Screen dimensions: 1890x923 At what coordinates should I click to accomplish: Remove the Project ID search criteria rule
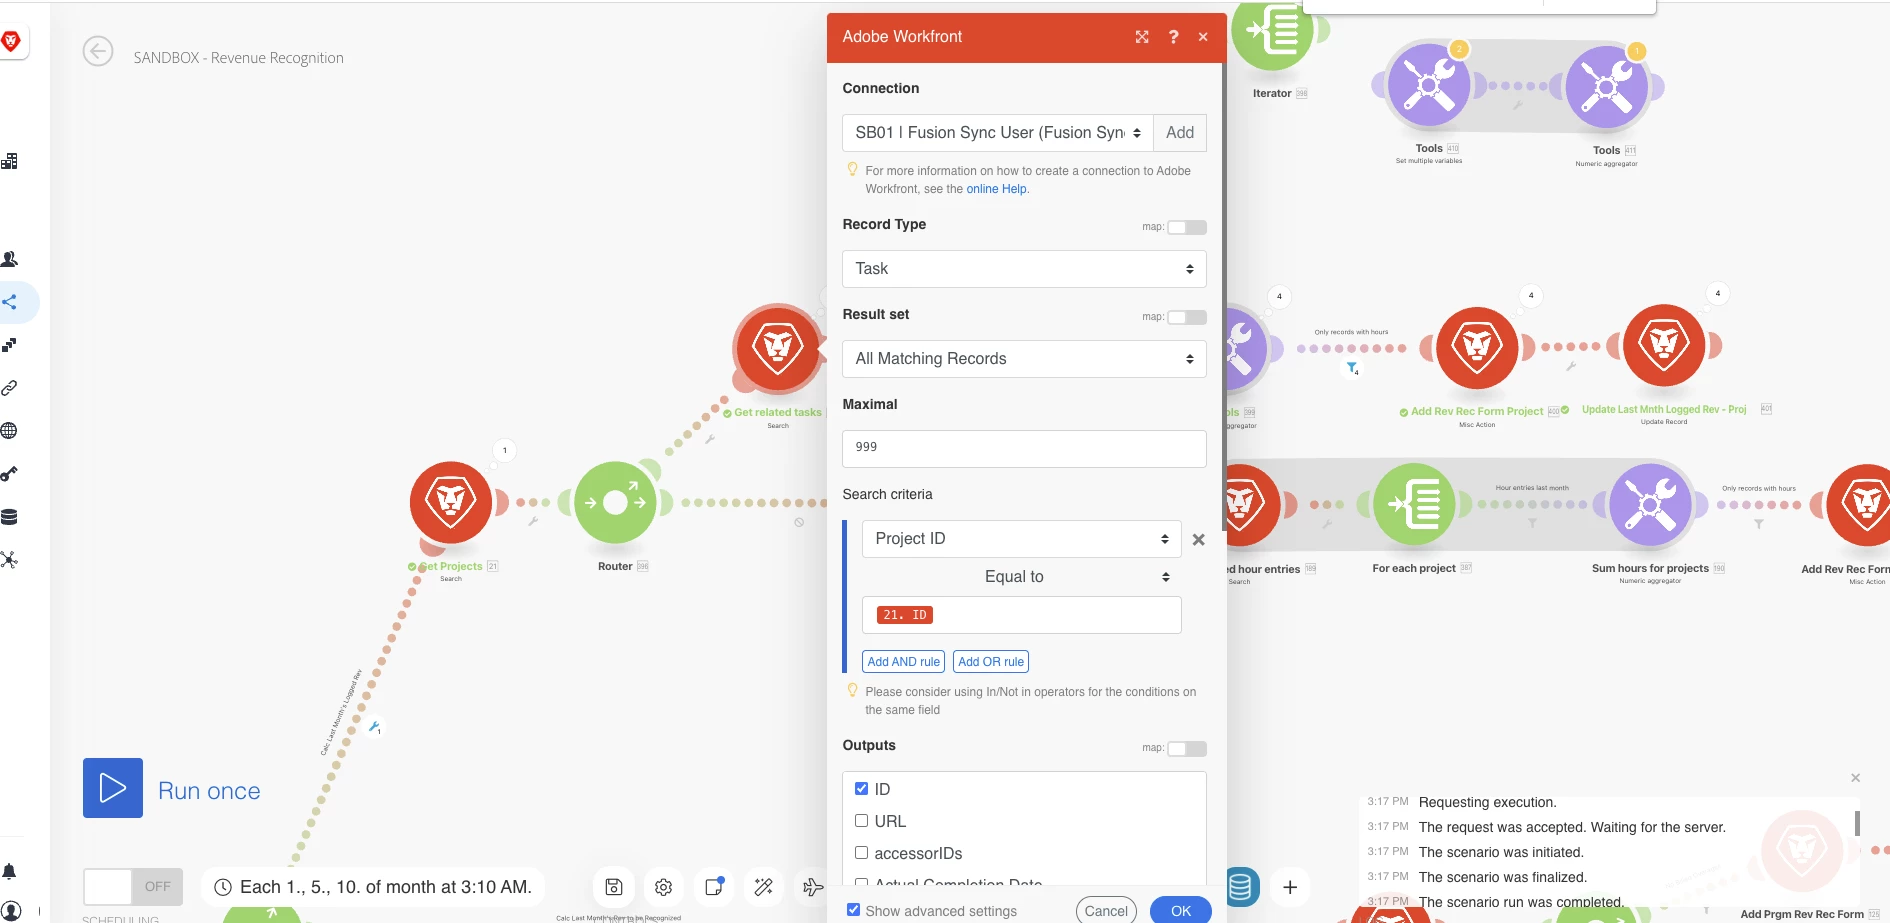[1199, 540]
